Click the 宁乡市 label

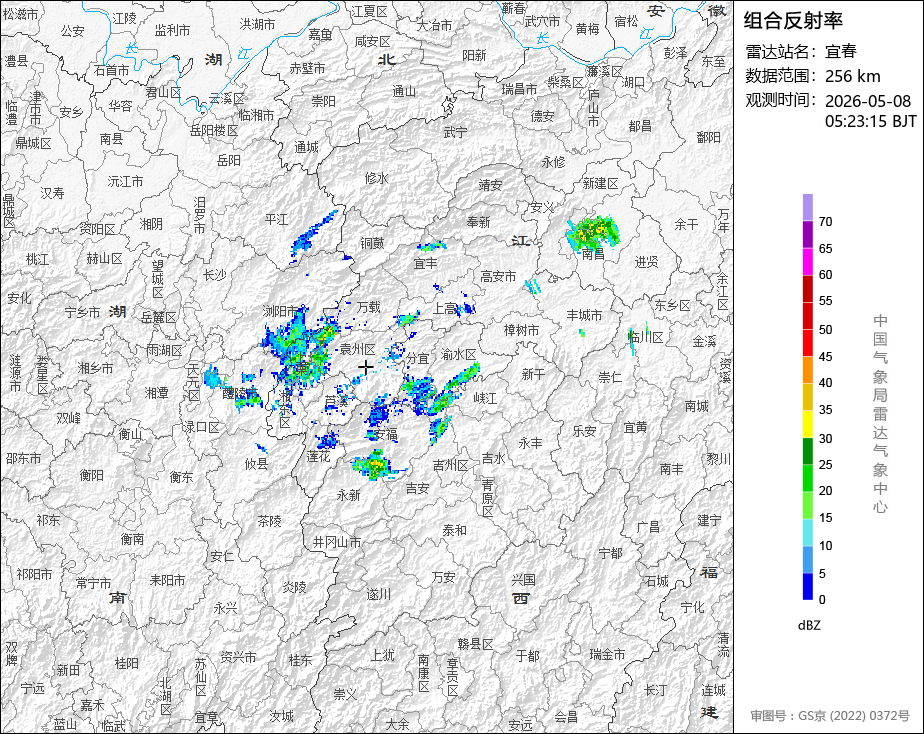[83, 312]
